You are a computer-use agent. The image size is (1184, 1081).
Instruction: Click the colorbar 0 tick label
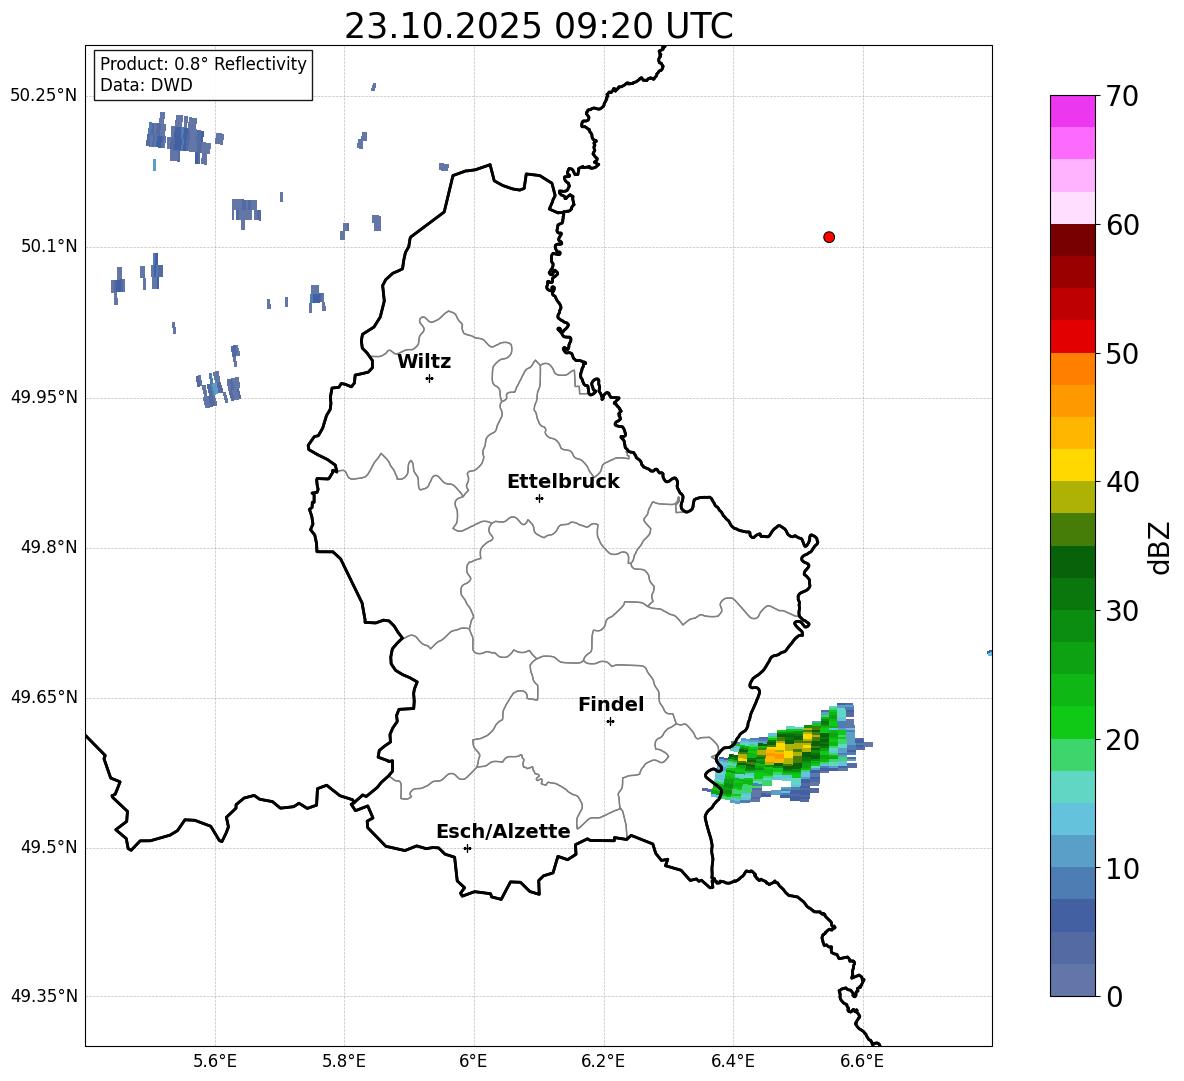(1115, 997)
